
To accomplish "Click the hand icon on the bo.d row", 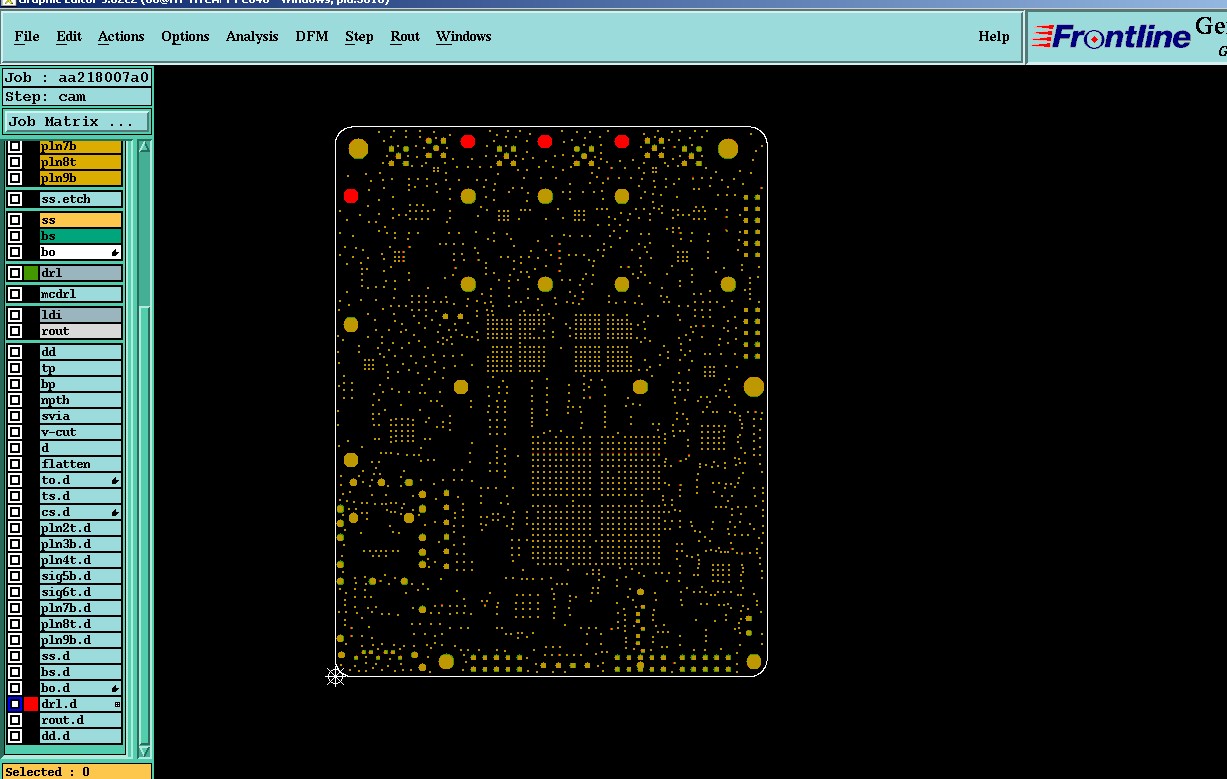I will 115,688.
